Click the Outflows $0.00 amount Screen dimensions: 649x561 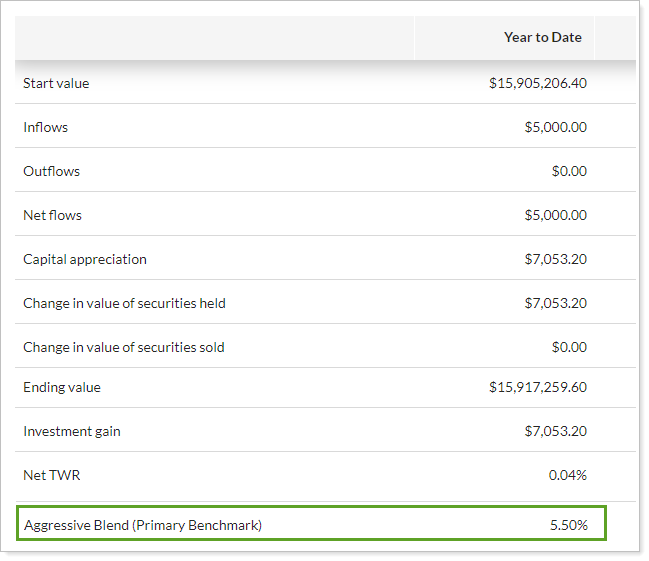569,171
